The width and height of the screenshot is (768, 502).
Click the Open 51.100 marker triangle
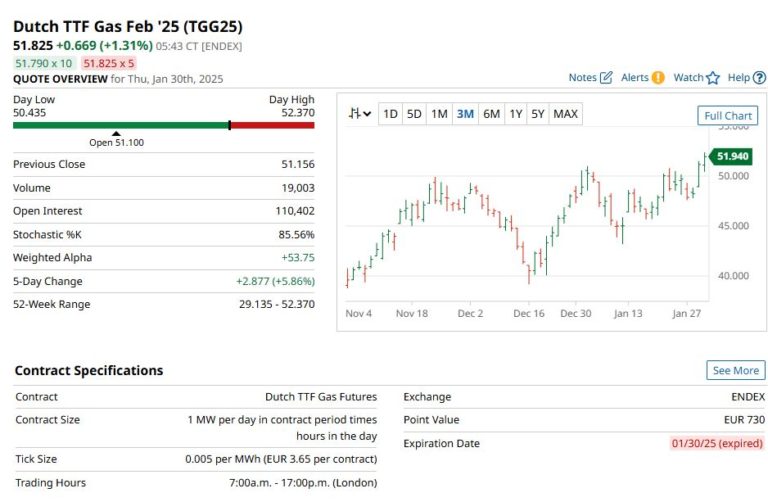pos(116,133)
